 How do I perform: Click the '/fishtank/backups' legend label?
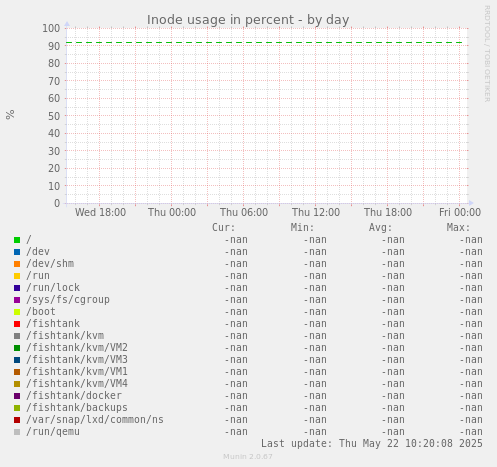[77, 408]
